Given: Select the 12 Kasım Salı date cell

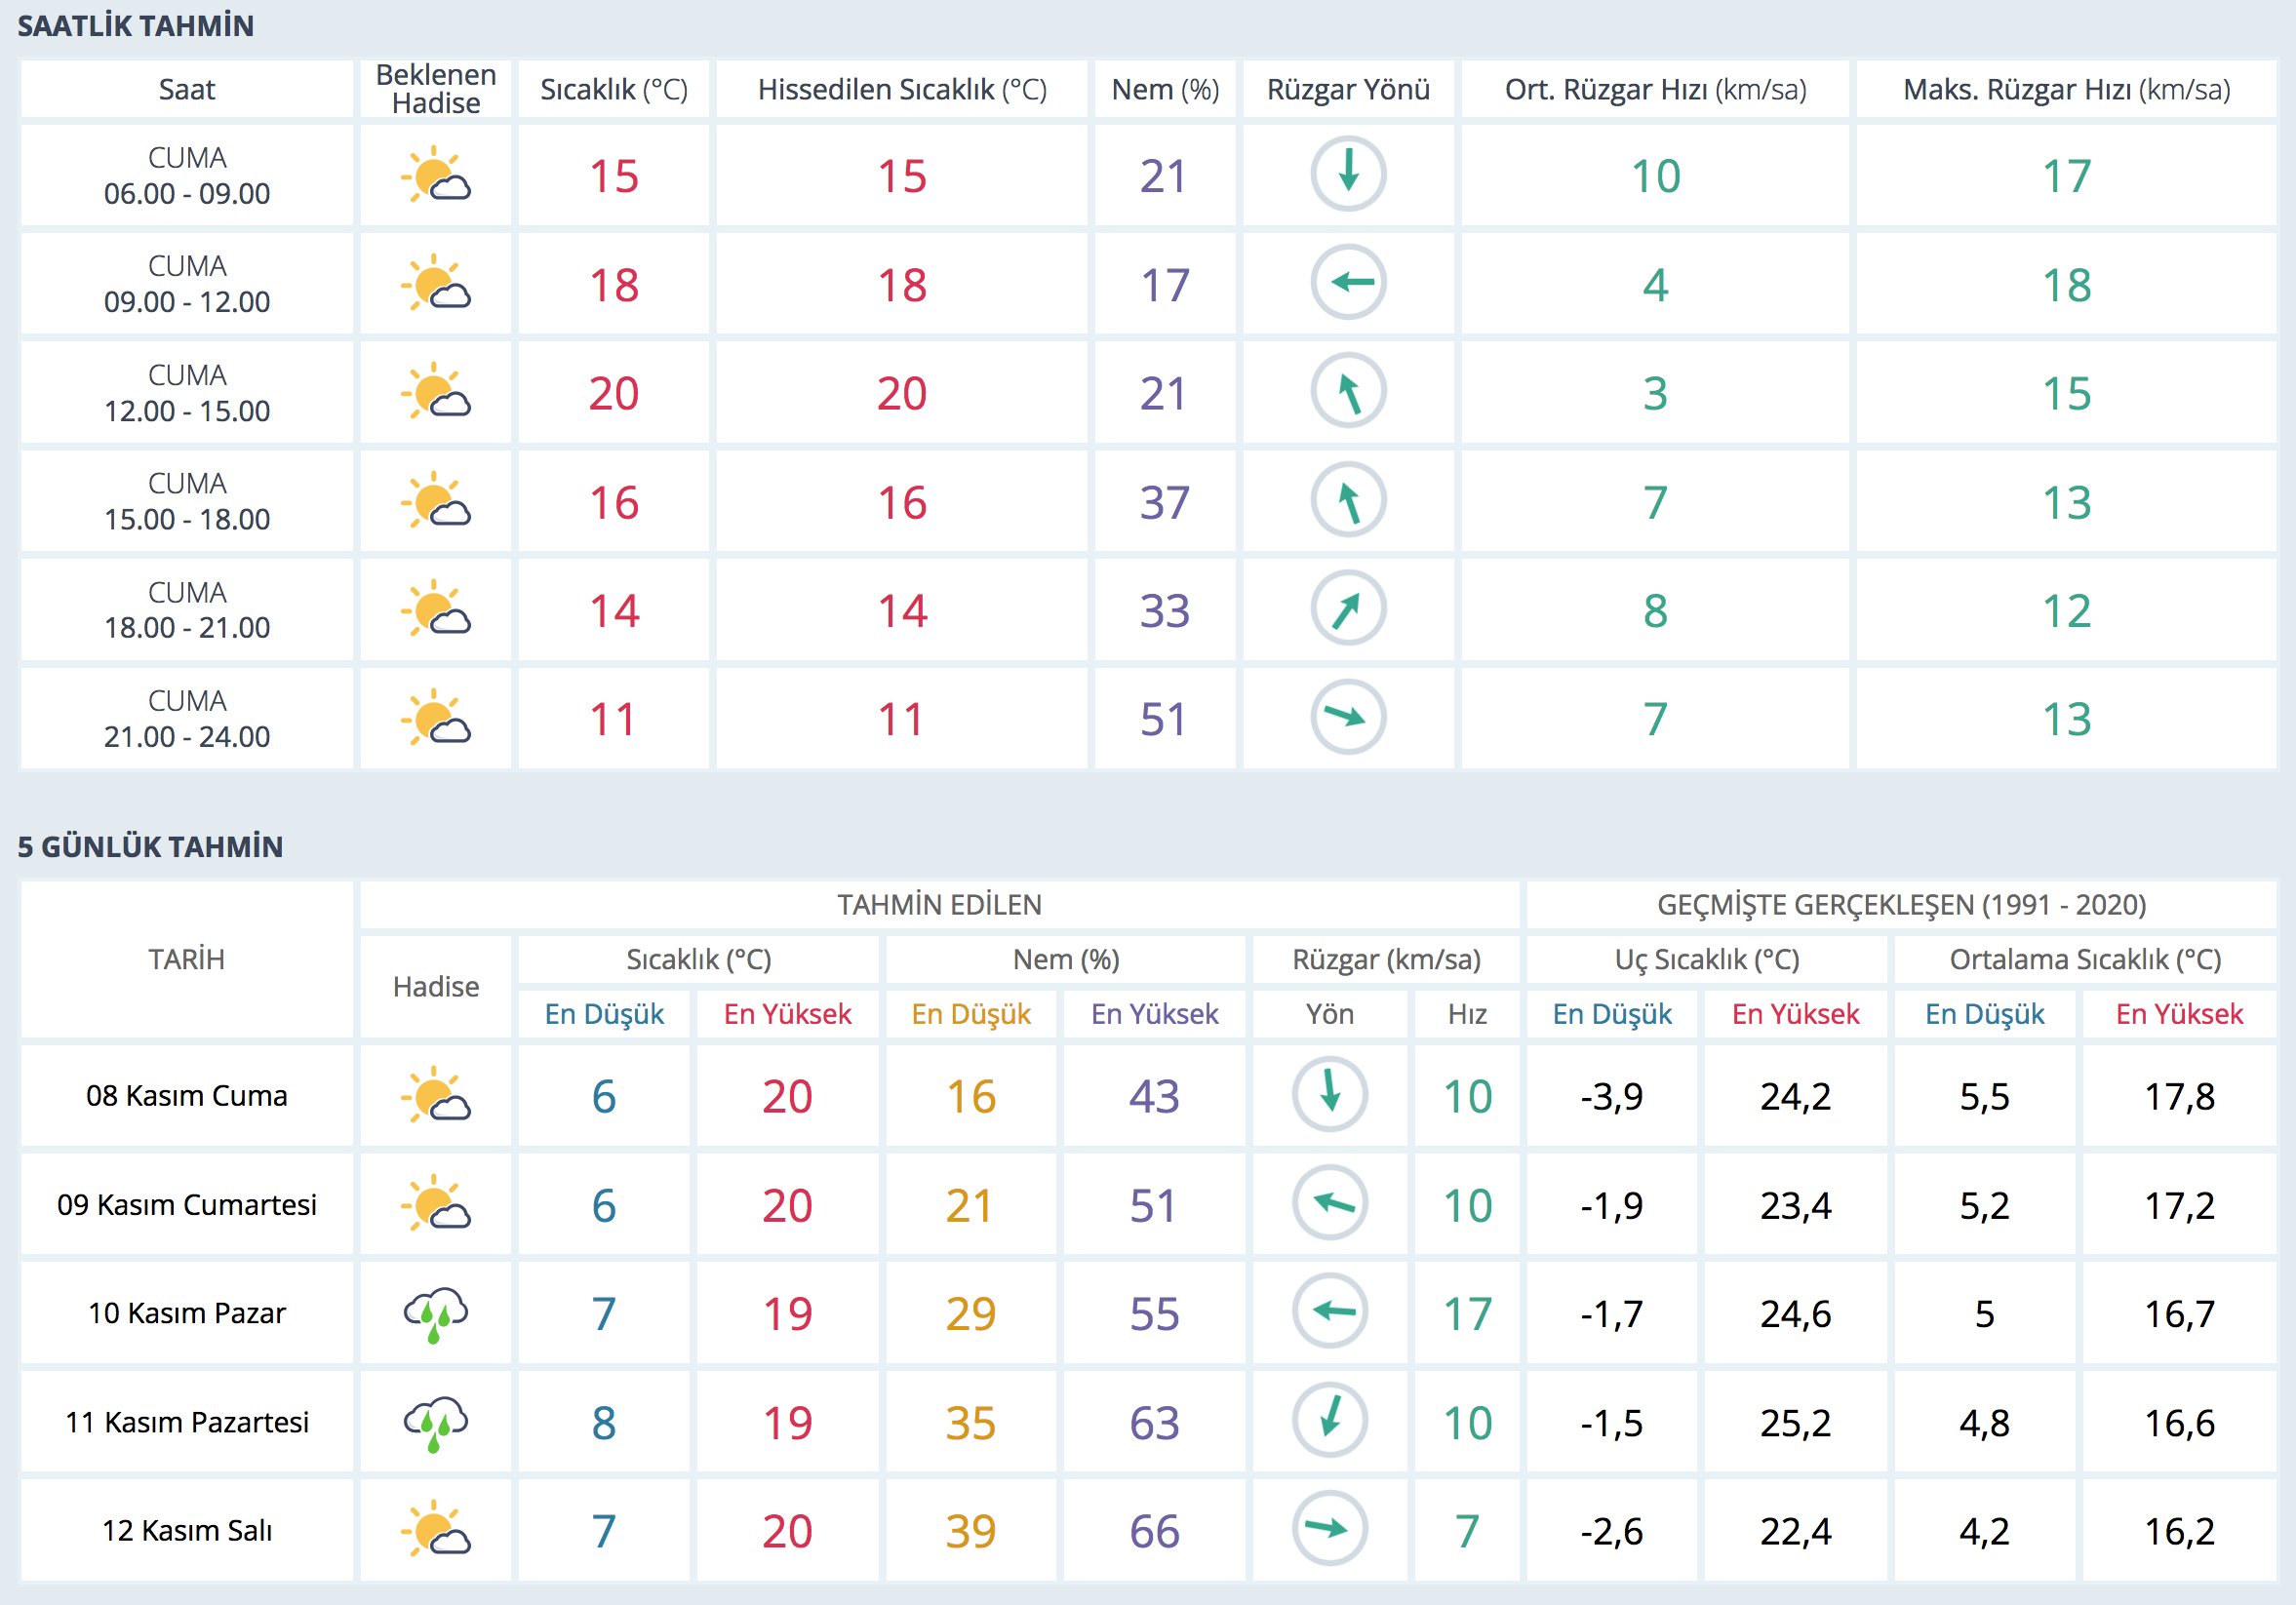Looking at the screenshot, I should point(187,1531).
